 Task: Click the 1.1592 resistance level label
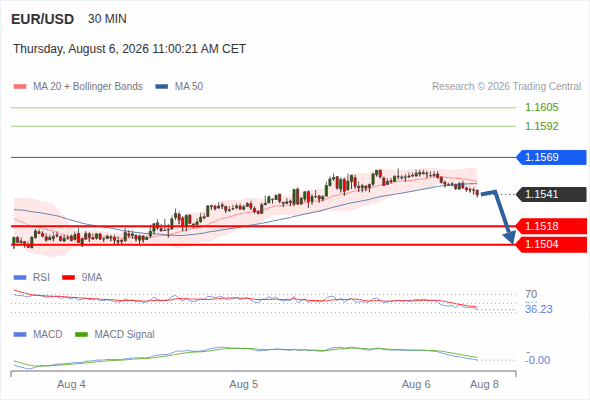coord(541,126)
